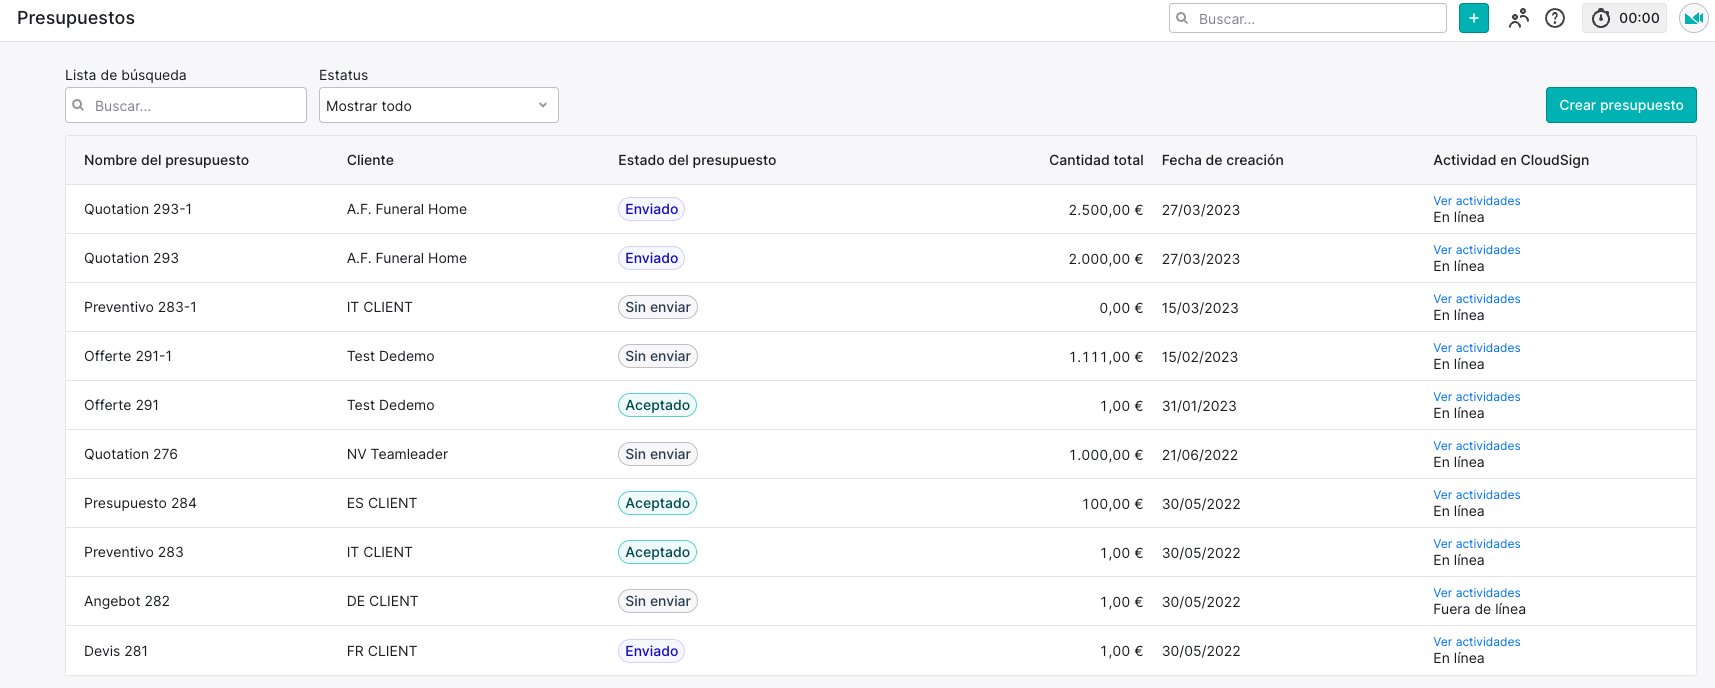Open the Devis 281 row
The width and height of the screenshot is (1715, 688).
point(881,651)
